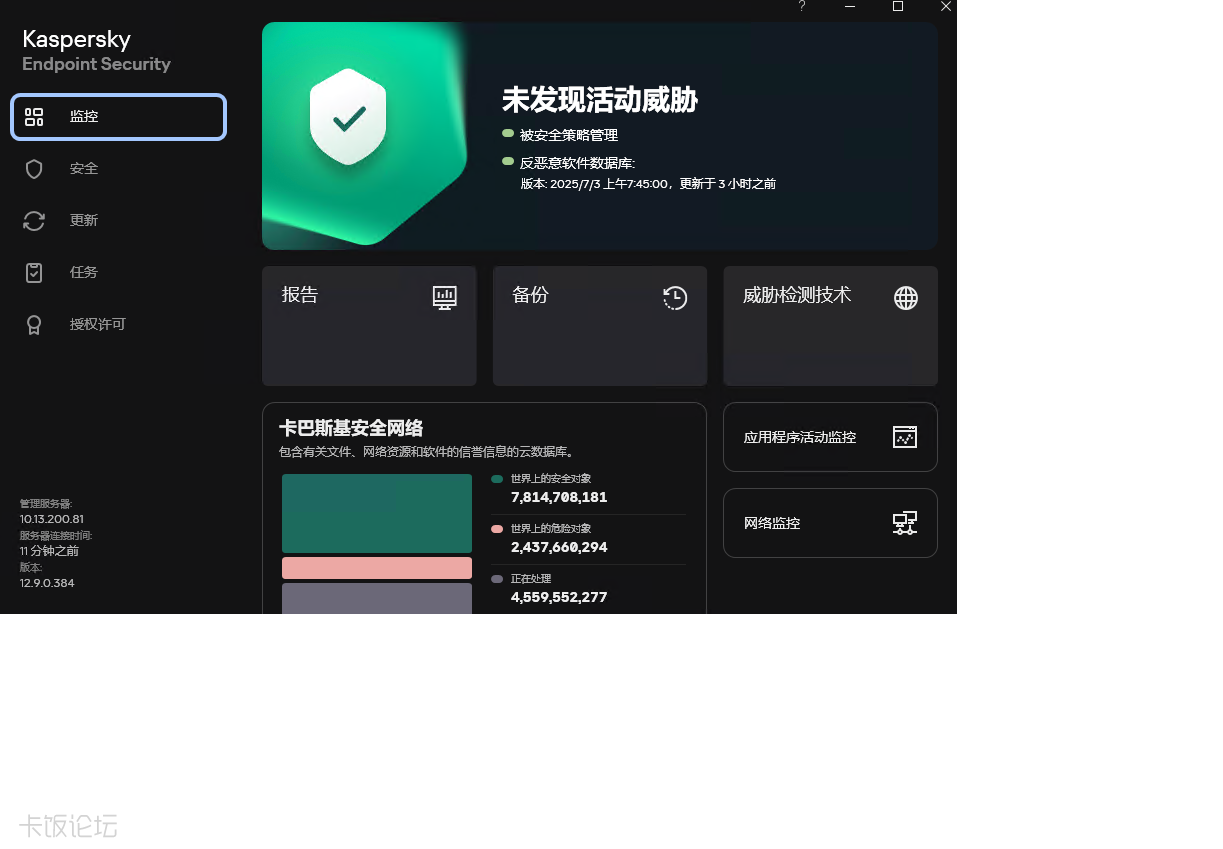Screen dimensions: 1223x849
Task: Select the server address 10.13.200.81
Action: tap(52, 519)
